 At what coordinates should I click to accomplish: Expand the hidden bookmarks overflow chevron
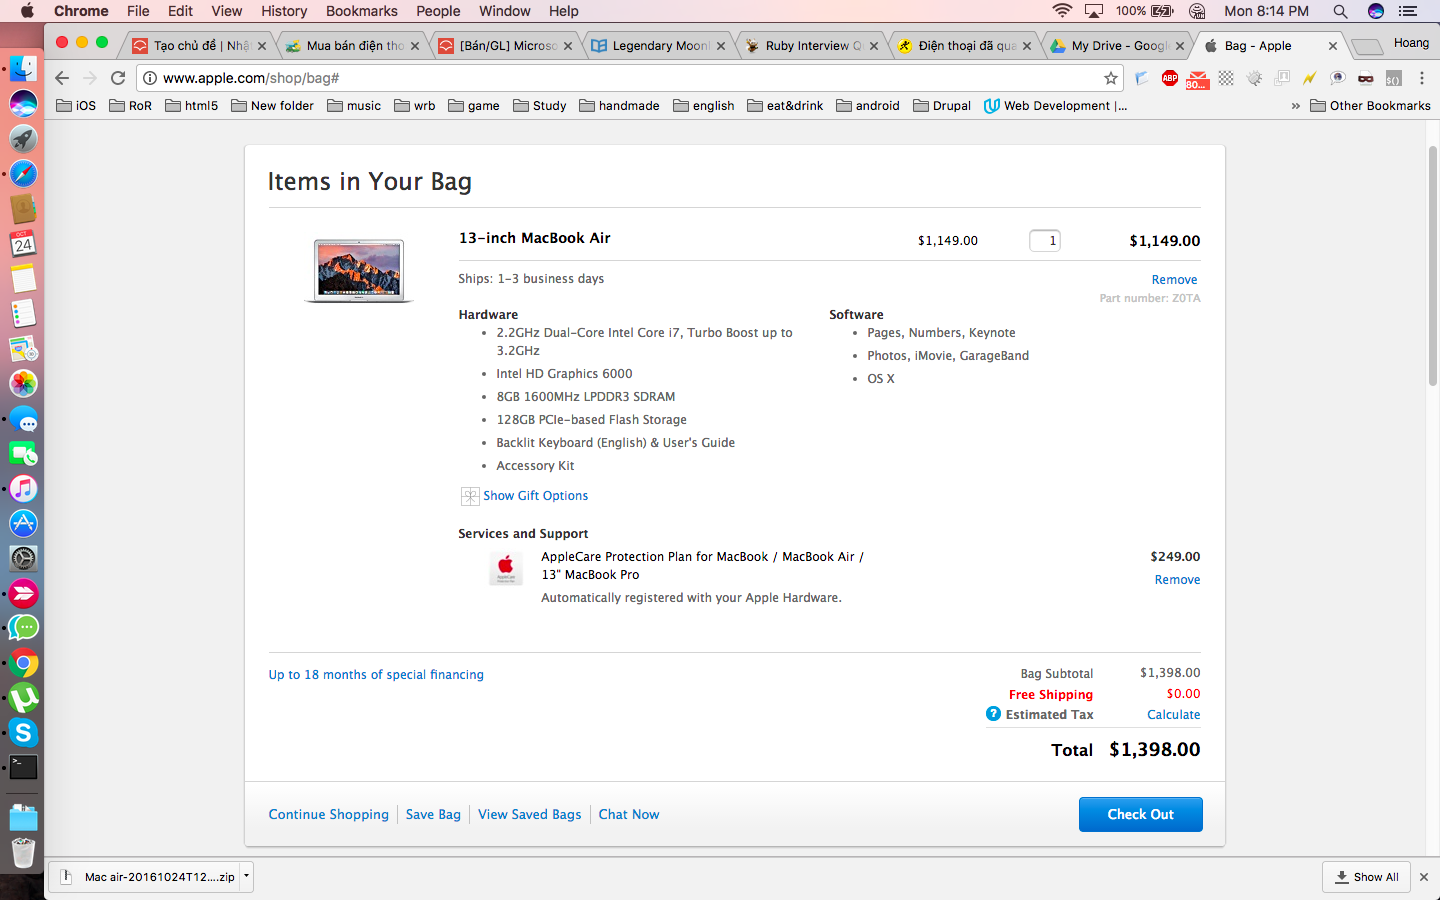(x=1296, y=106)
